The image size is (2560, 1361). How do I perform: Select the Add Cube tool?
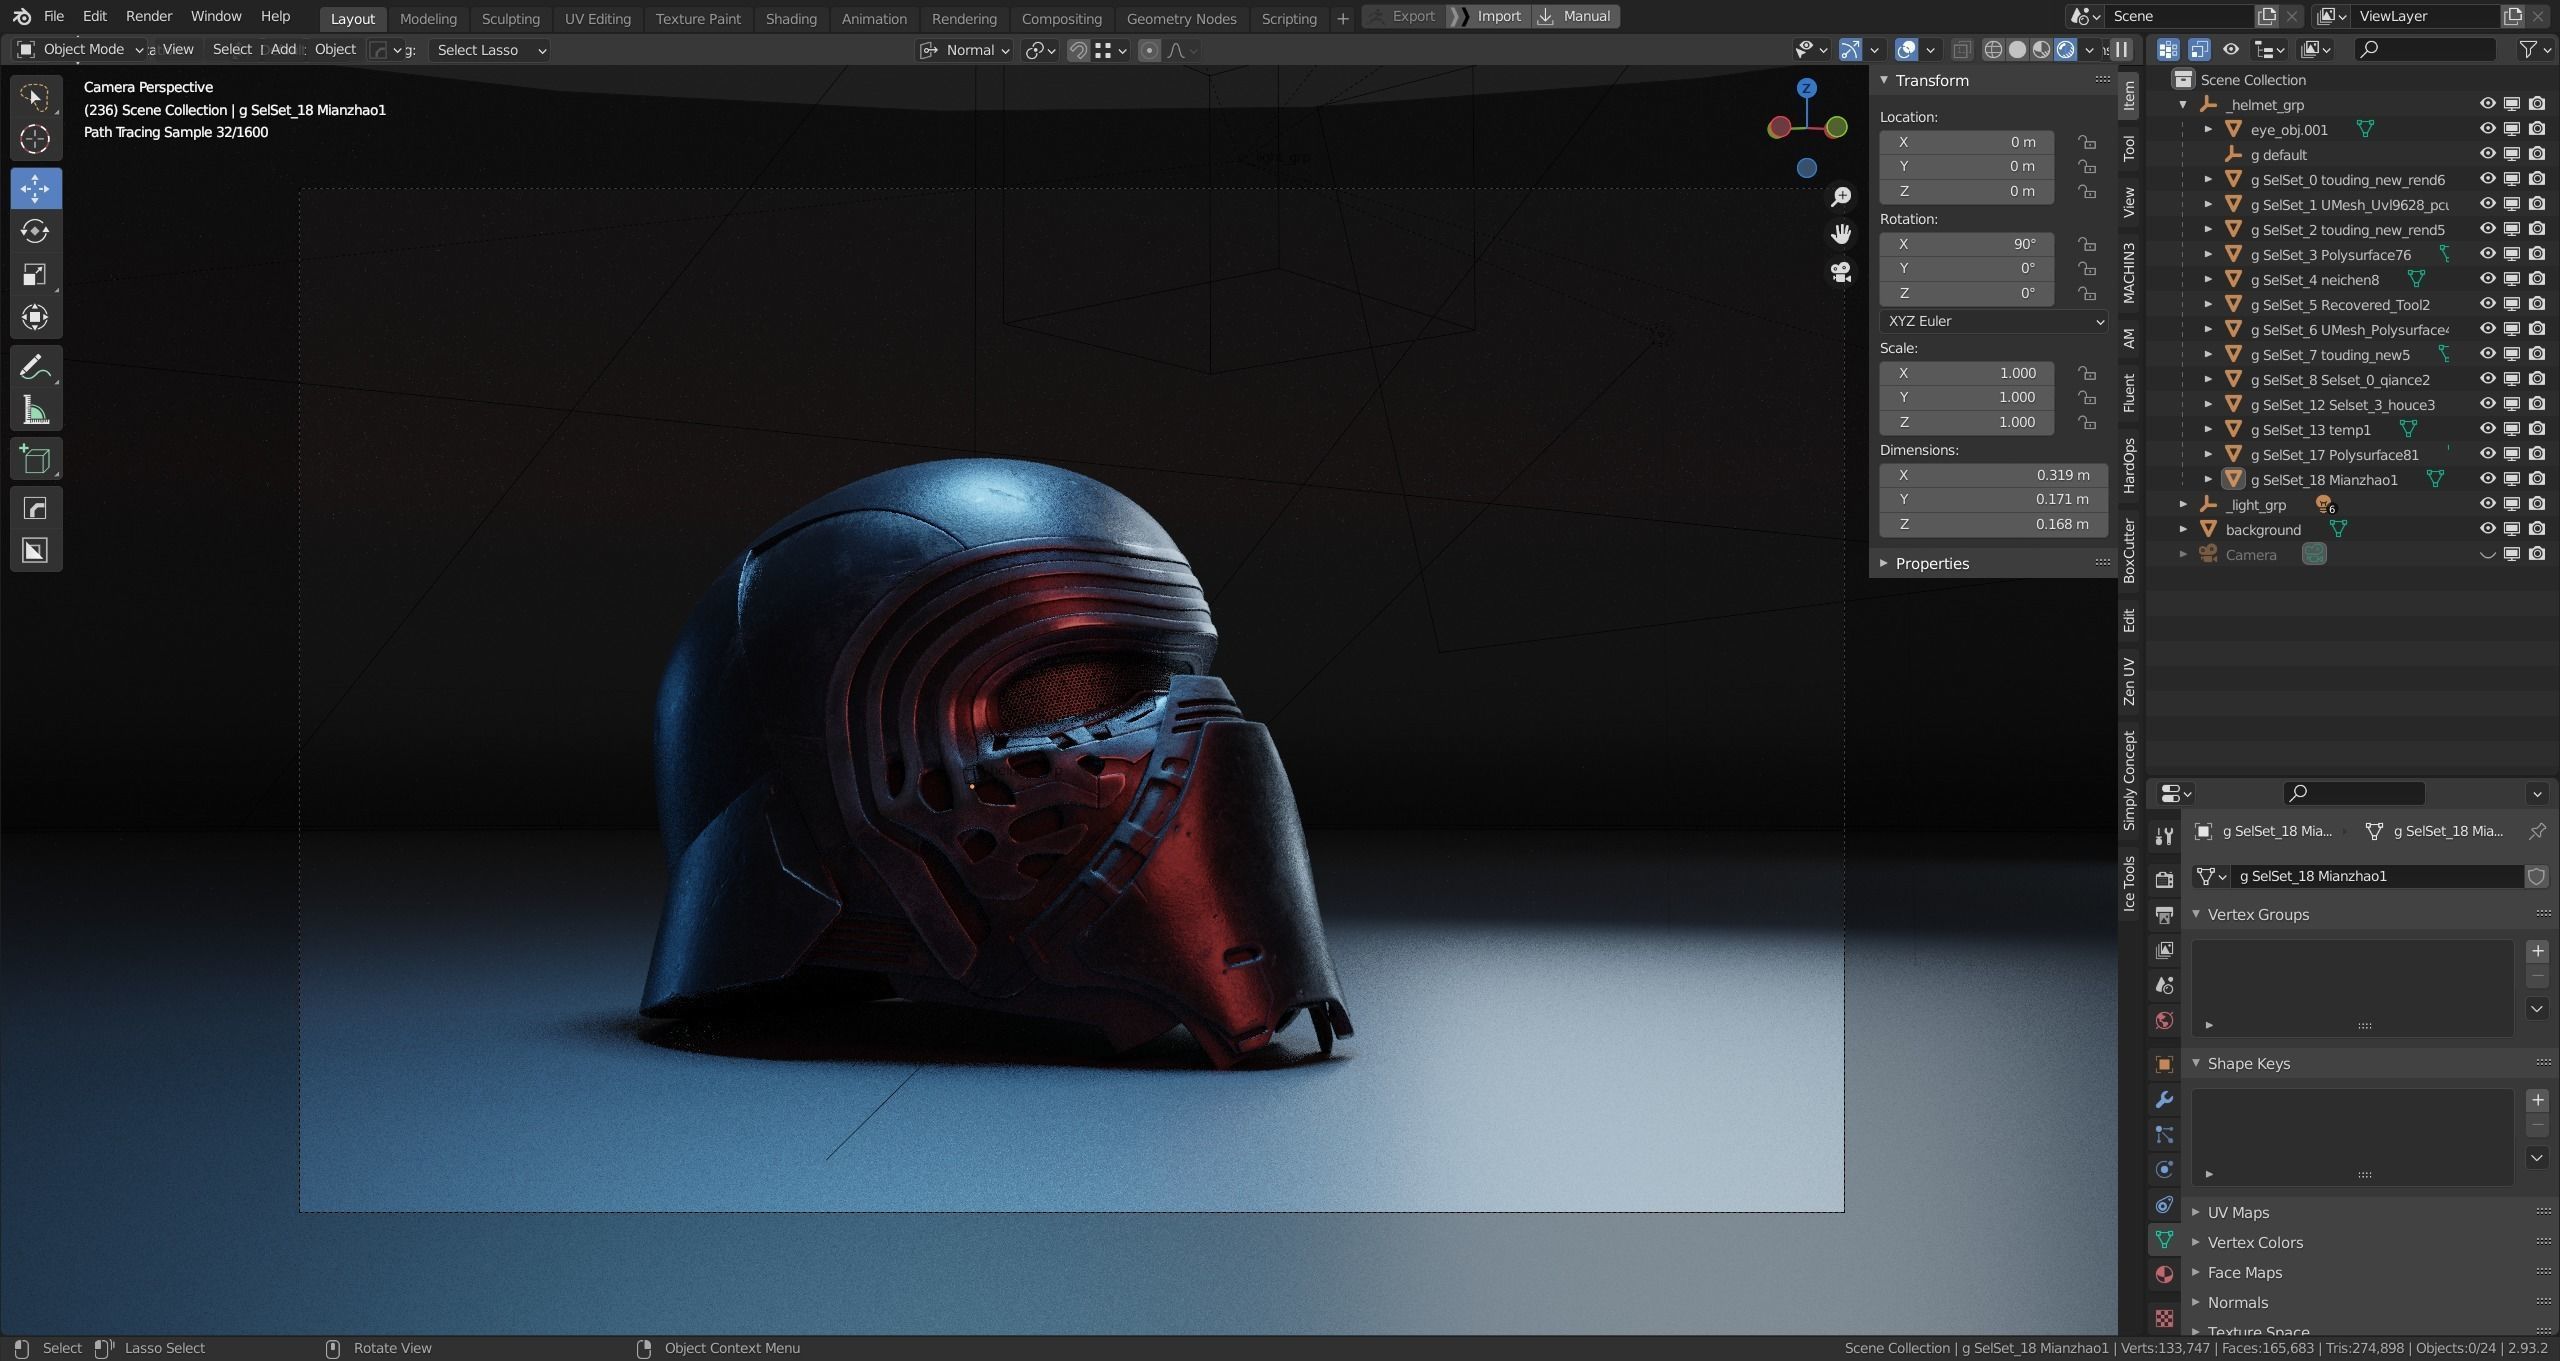coord(35,459)
